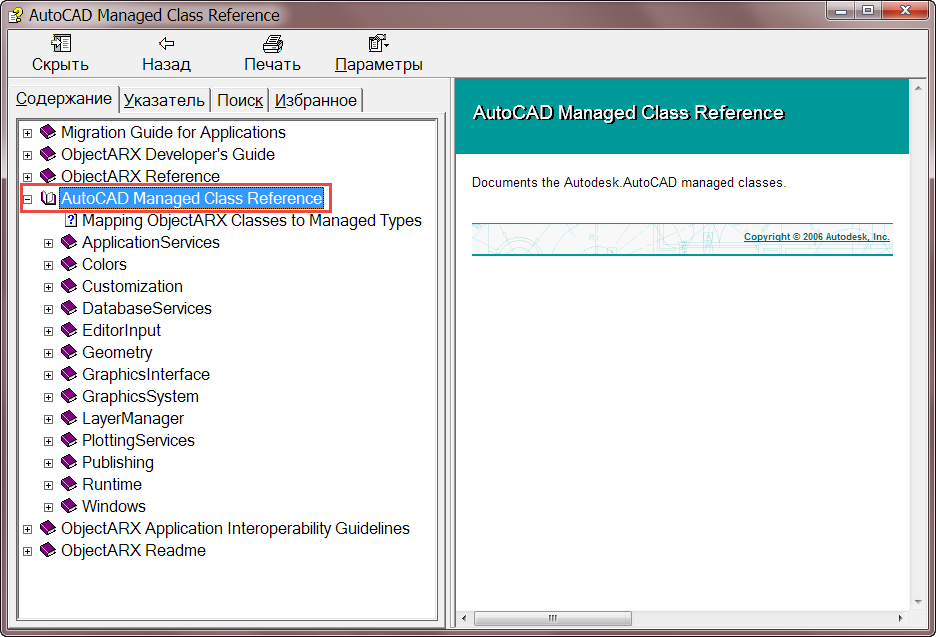Follow the Copyright 2006 Autodesk link
The width and height of the screenshot is (936, 637).
(x=817, y=237)
